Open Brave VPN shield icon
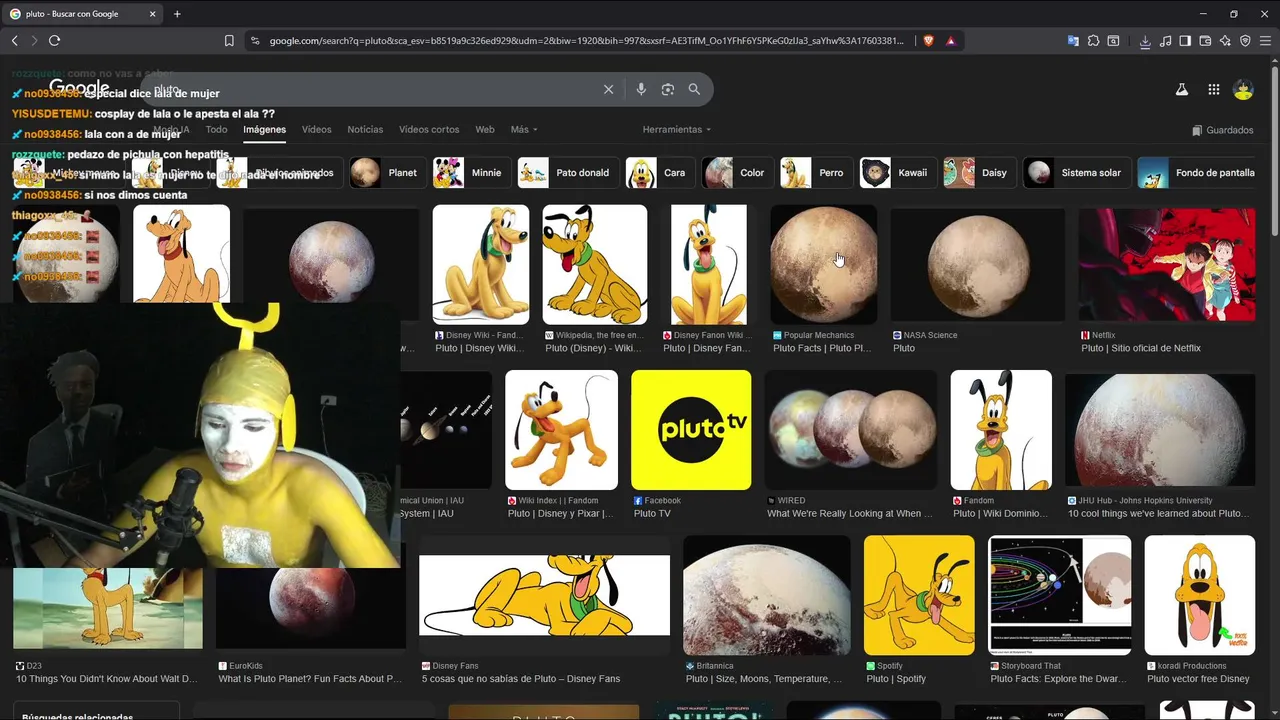The image size is (1280, 720). pyautogui.click(x=1245, y=41)
